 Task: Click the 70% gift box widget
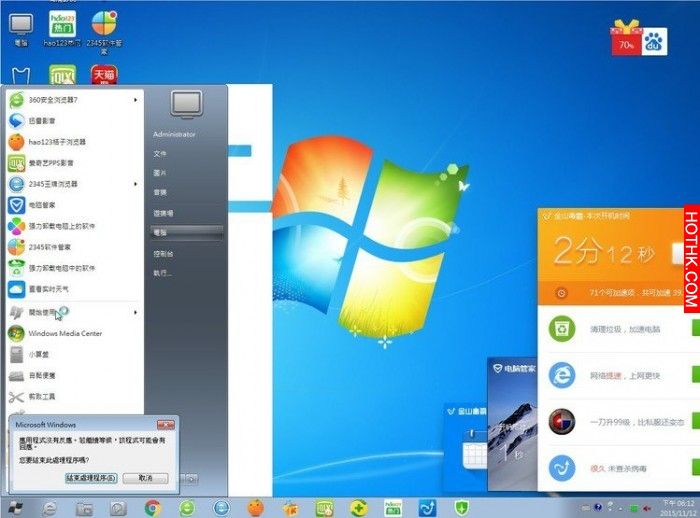[x=626, y=38]
